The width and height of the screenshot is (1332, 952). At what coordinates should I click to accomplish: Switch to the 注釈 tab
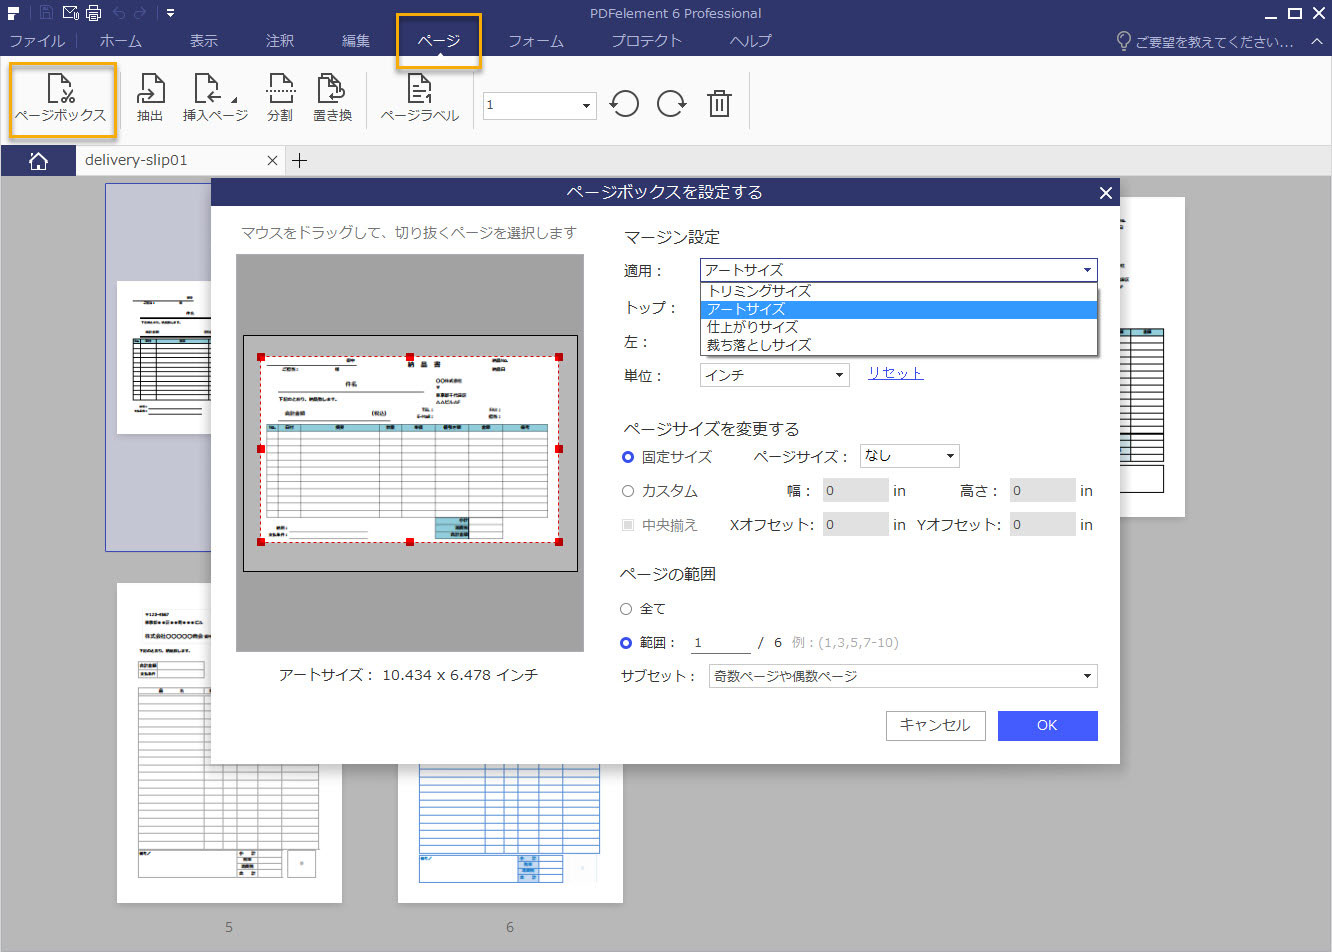[x=280, y=41]
